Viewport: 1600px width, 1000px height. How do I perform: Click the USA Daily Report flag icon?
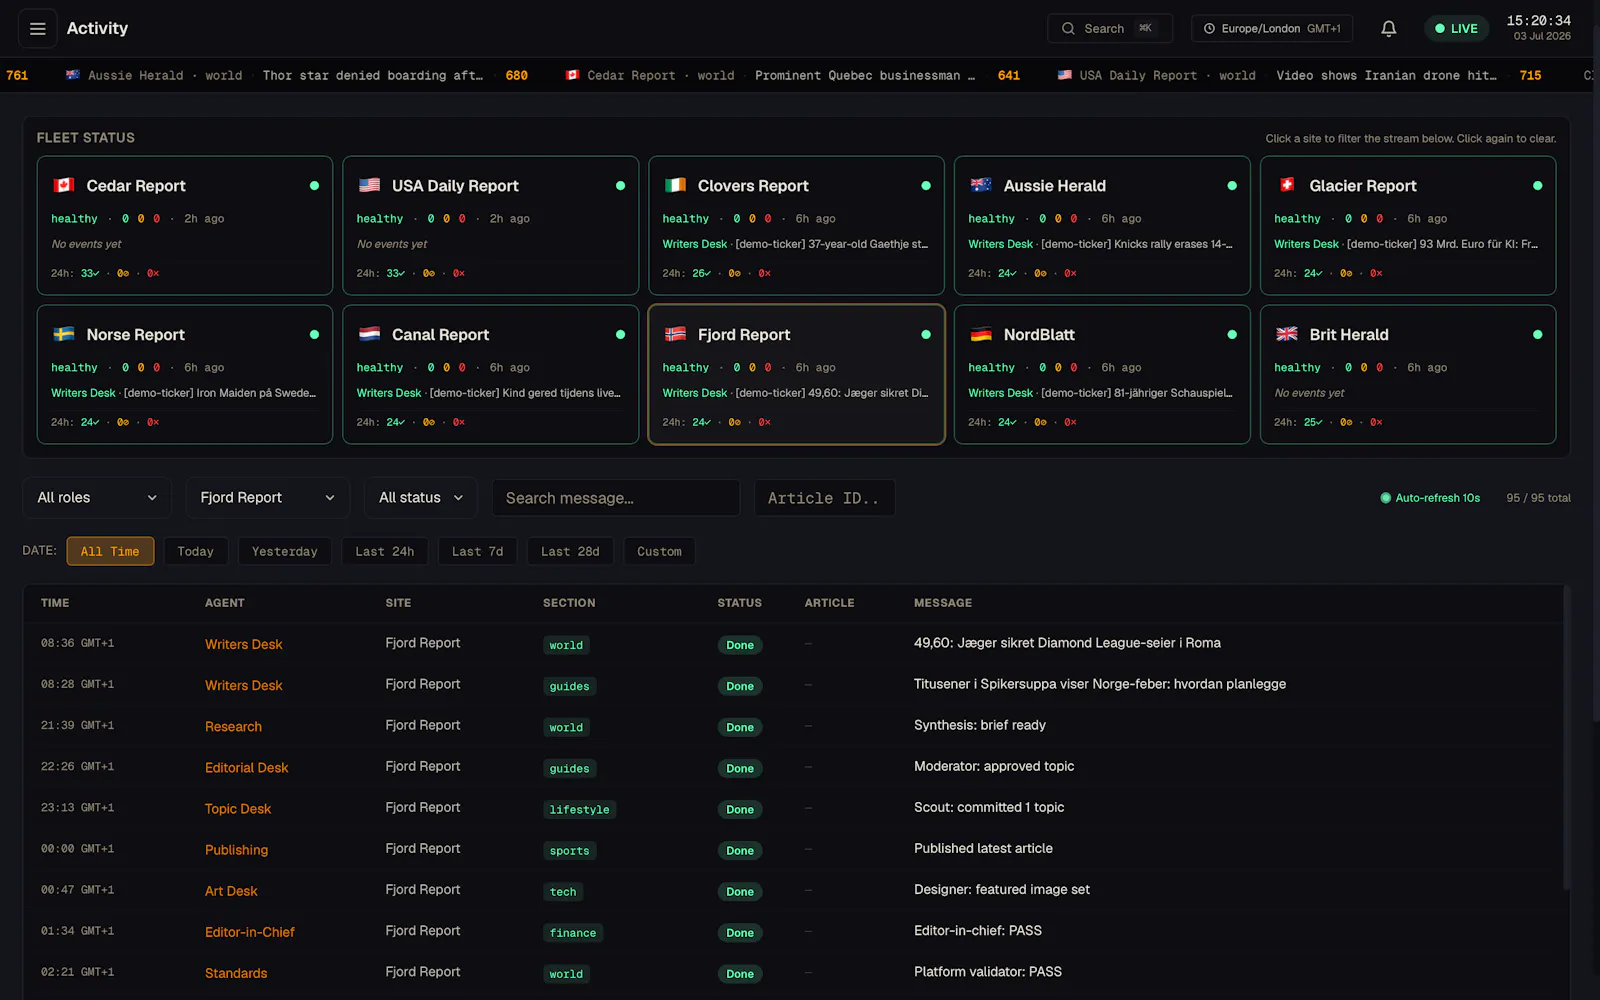point(369,185)
